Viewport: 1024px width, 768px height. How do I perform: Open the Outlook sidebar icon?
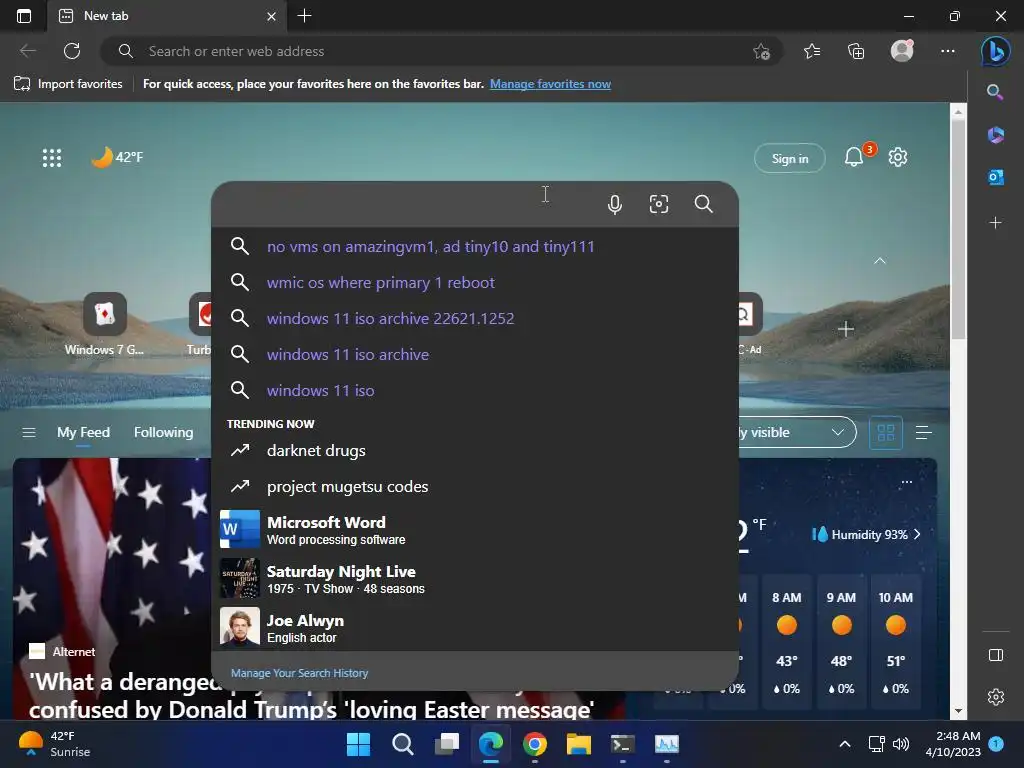(x=995, y=177)
